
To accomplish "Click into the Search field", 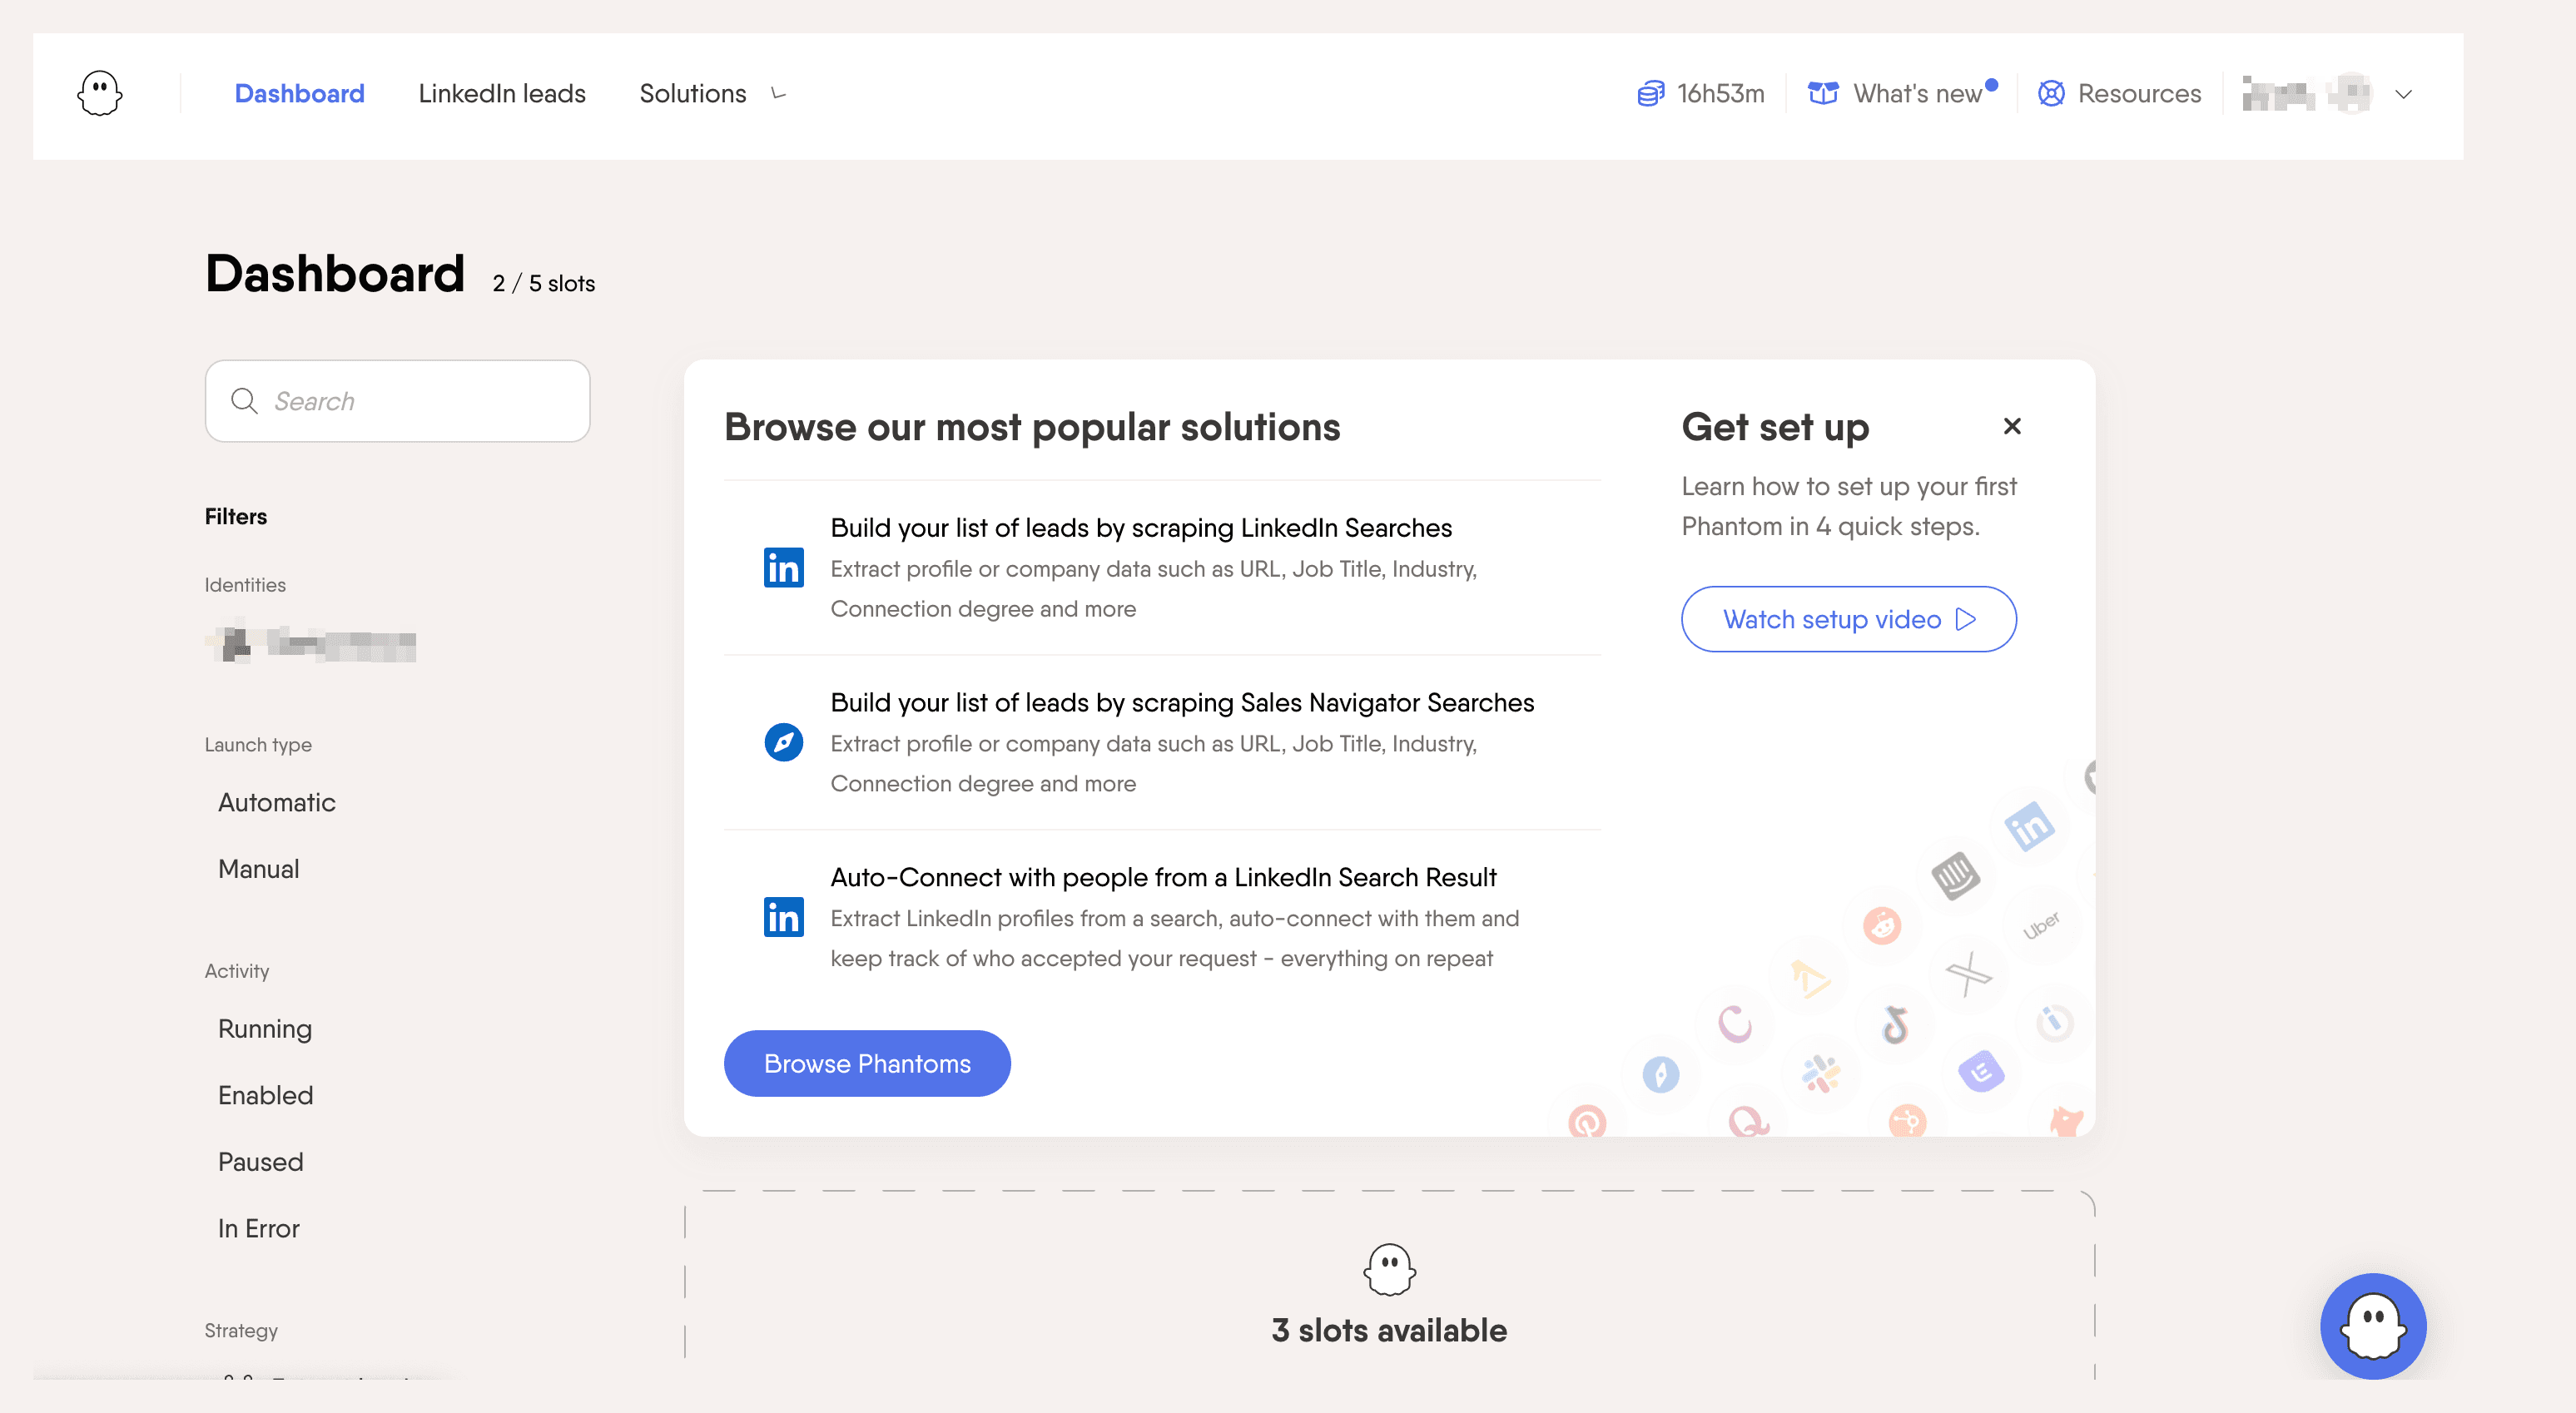I will click(x=397, y=401).
